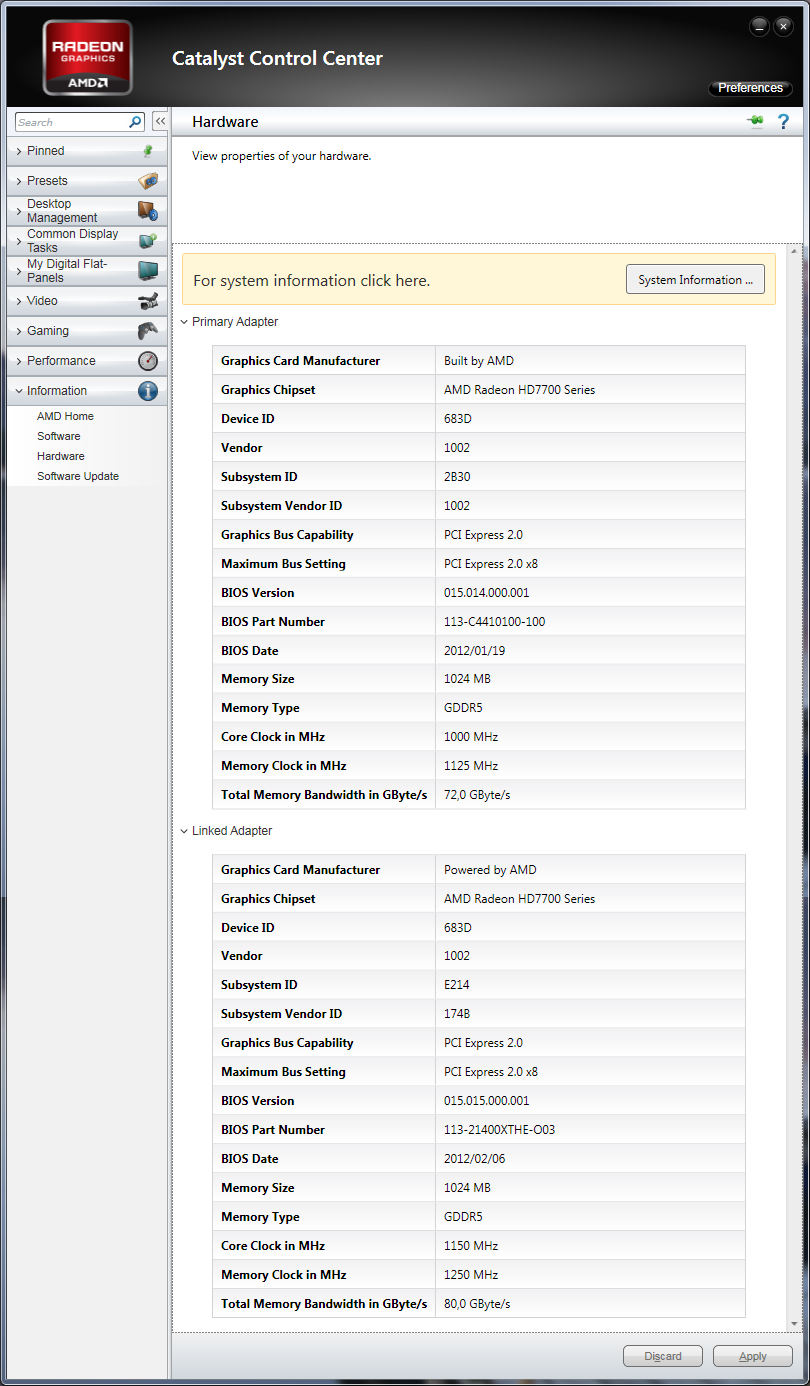Viewport: 810px width, 1386px height.
Task: Click the Common Display Tasks icon
Action: coord(148,241)
